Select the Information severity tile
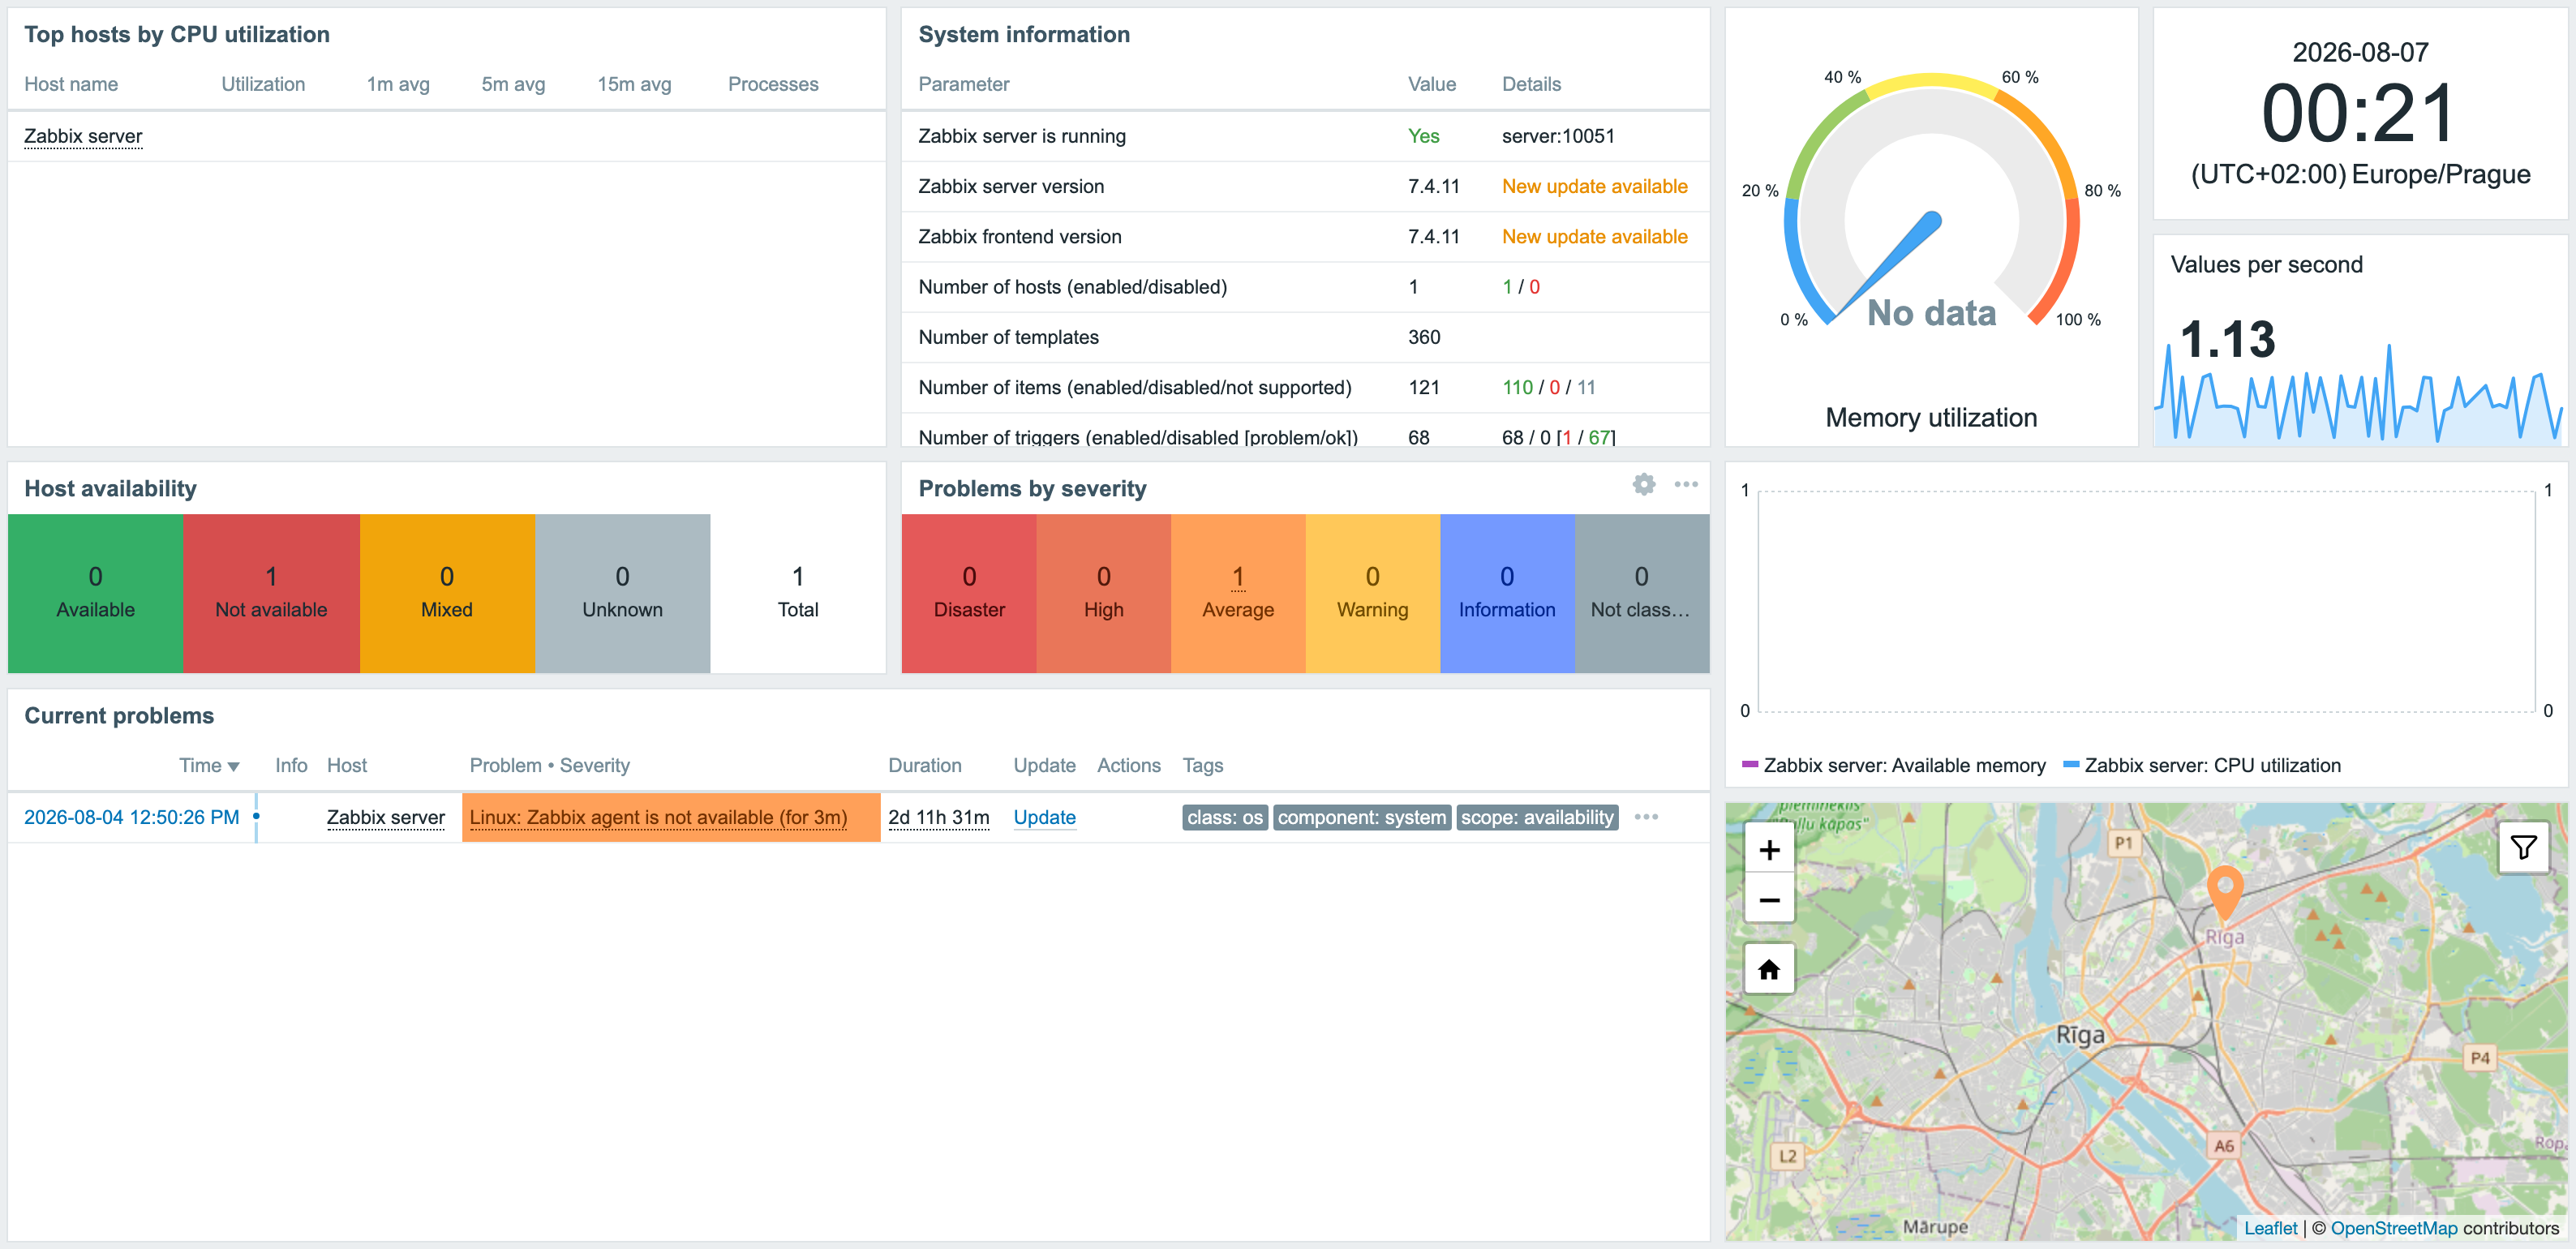Image resolution: width=2576 pixels, height=1249 pixels. pyautogui.click(x=1507, y=593)
